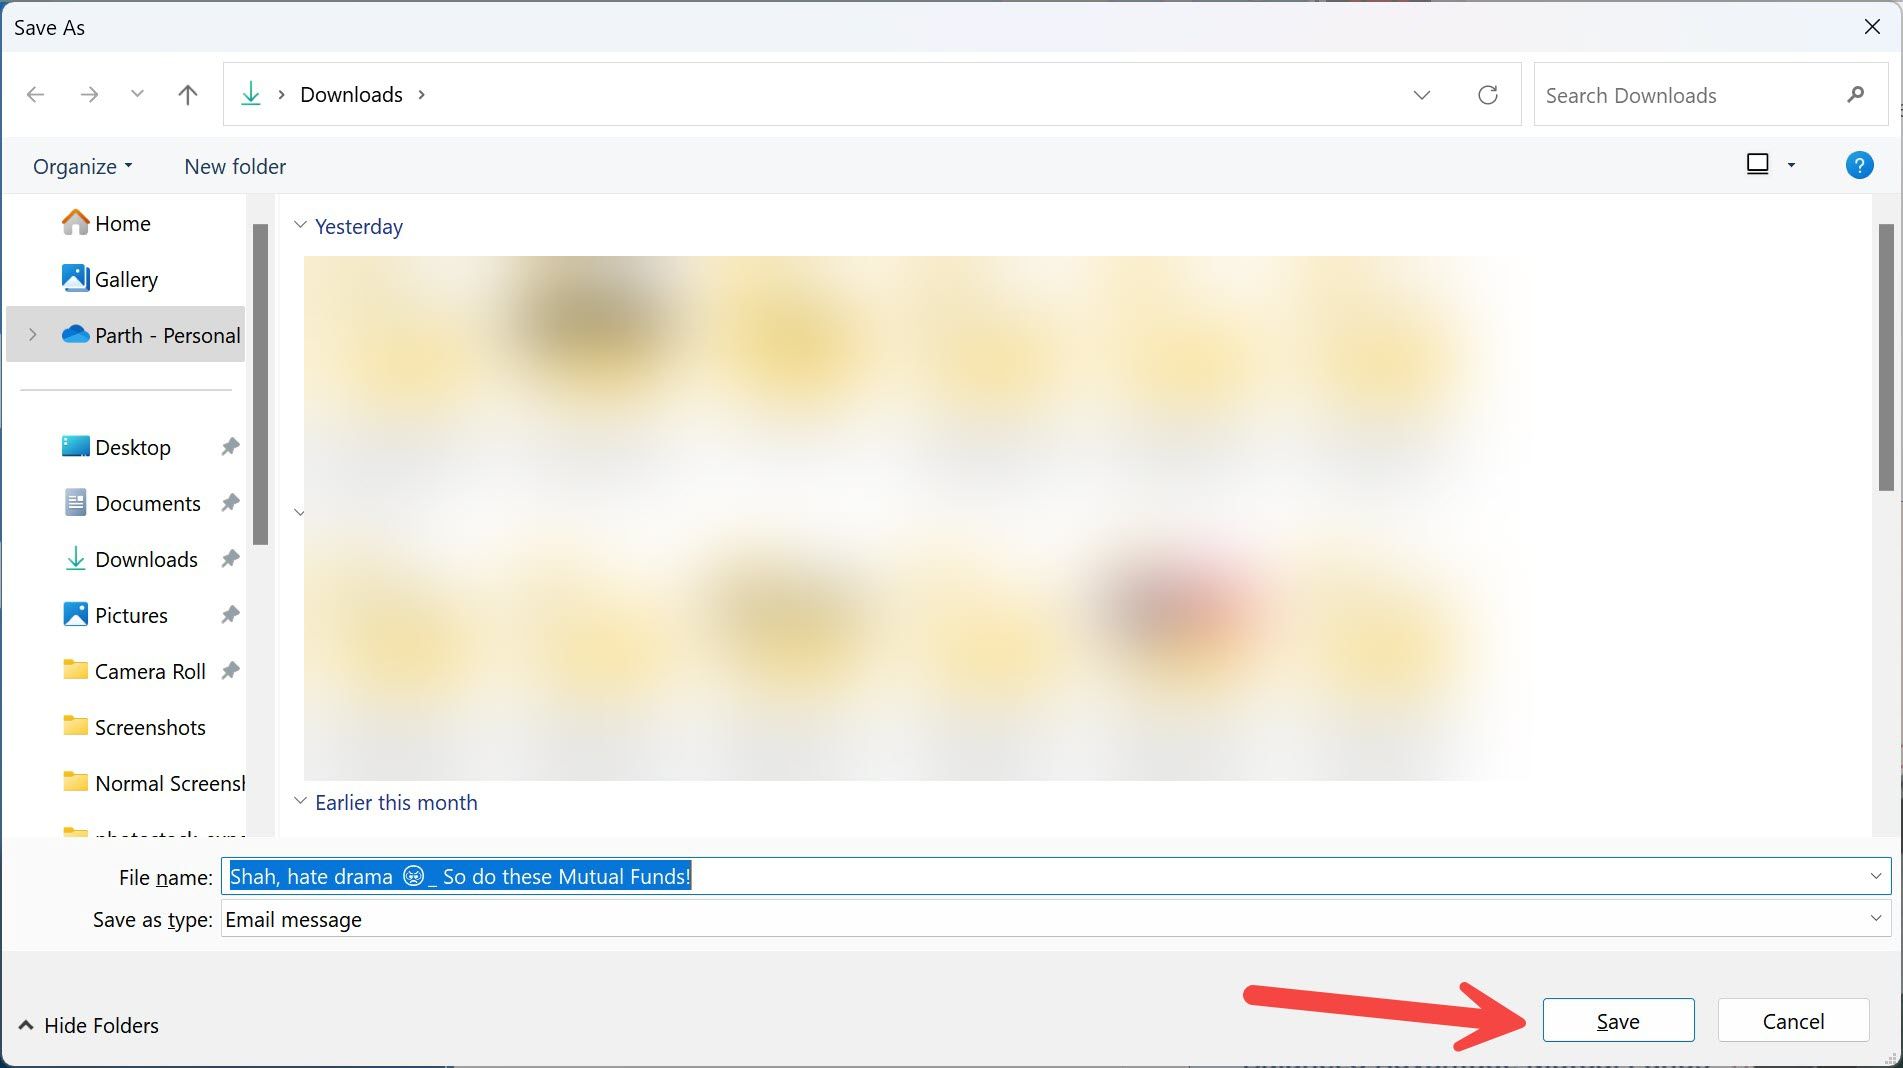Create a New folder
This screenshot has height=1068, width=1903.
coord(235,166)
